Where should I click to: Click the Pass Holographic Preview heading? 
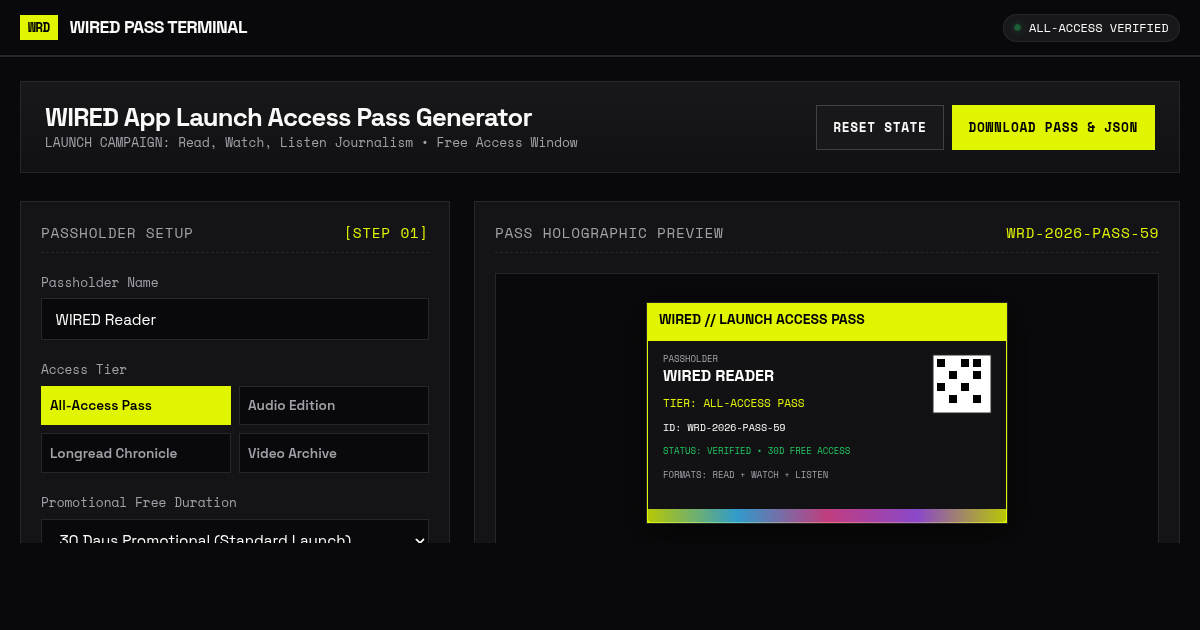(x=609, y=233)
